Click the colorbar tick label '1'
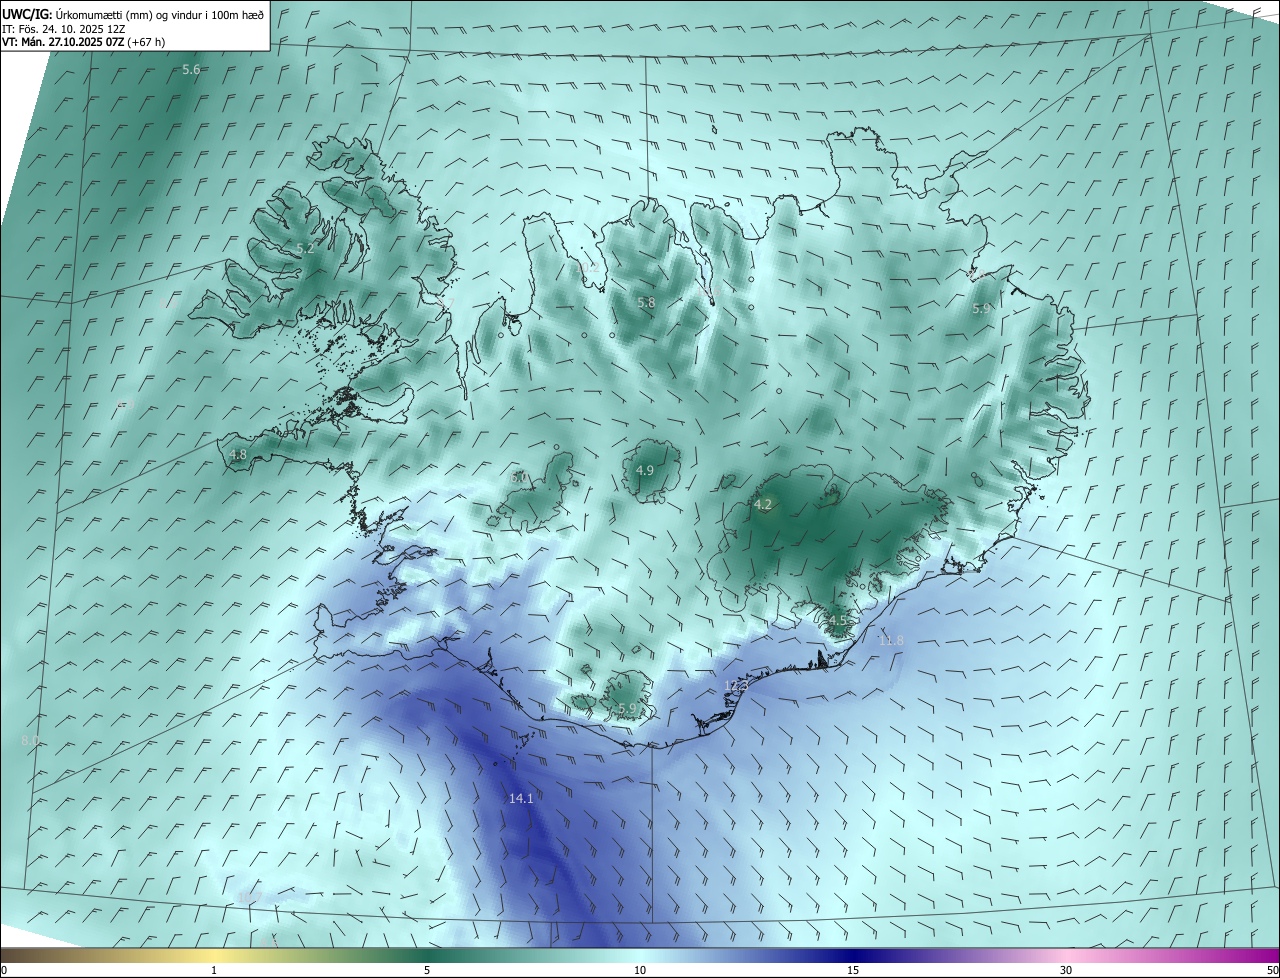The width and height of the screenshot is (1280, 978). [x=214, y=971]
